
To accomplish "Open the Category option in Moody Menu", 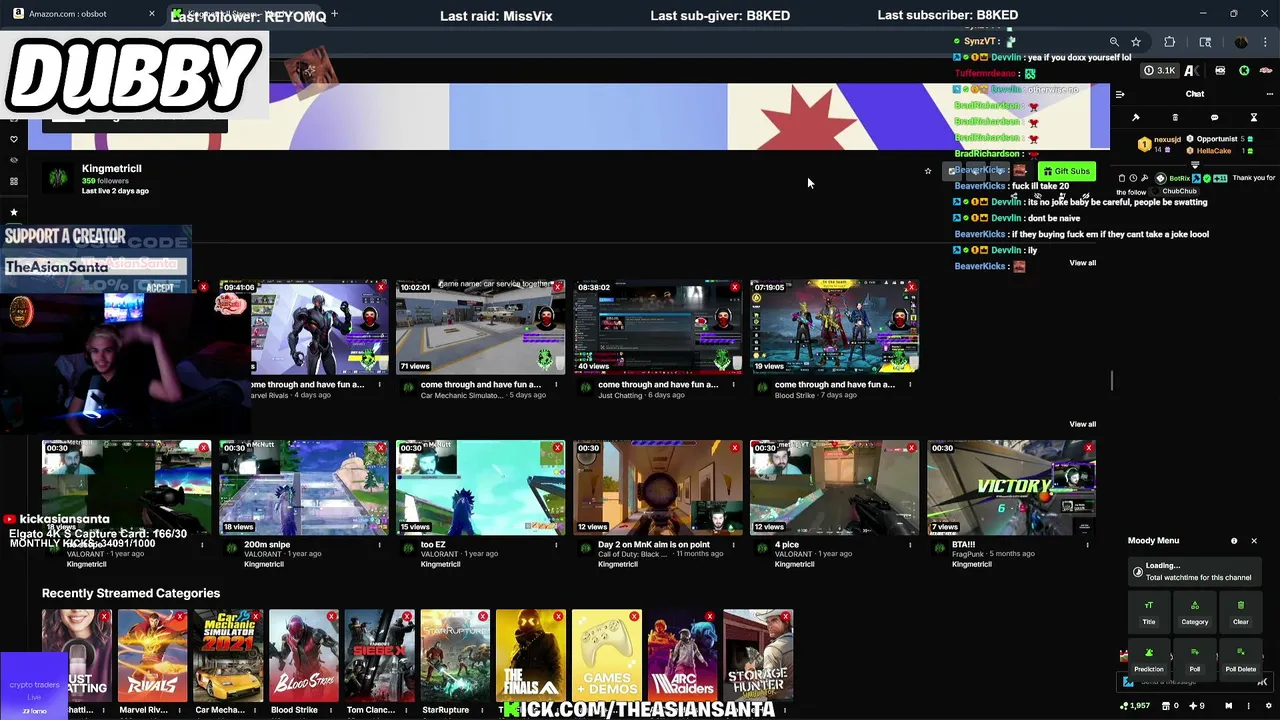I will [x=1194, y=612].
